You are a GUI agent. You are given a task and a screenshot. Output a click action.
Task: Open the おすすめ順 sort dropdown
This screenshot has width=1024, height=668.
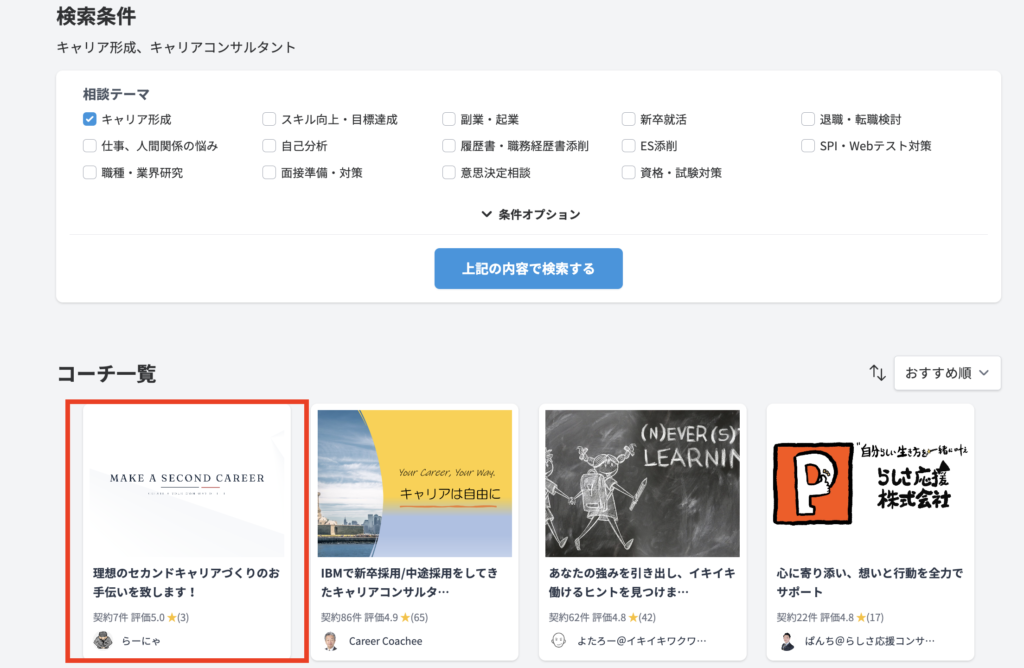tap(946, 373)
